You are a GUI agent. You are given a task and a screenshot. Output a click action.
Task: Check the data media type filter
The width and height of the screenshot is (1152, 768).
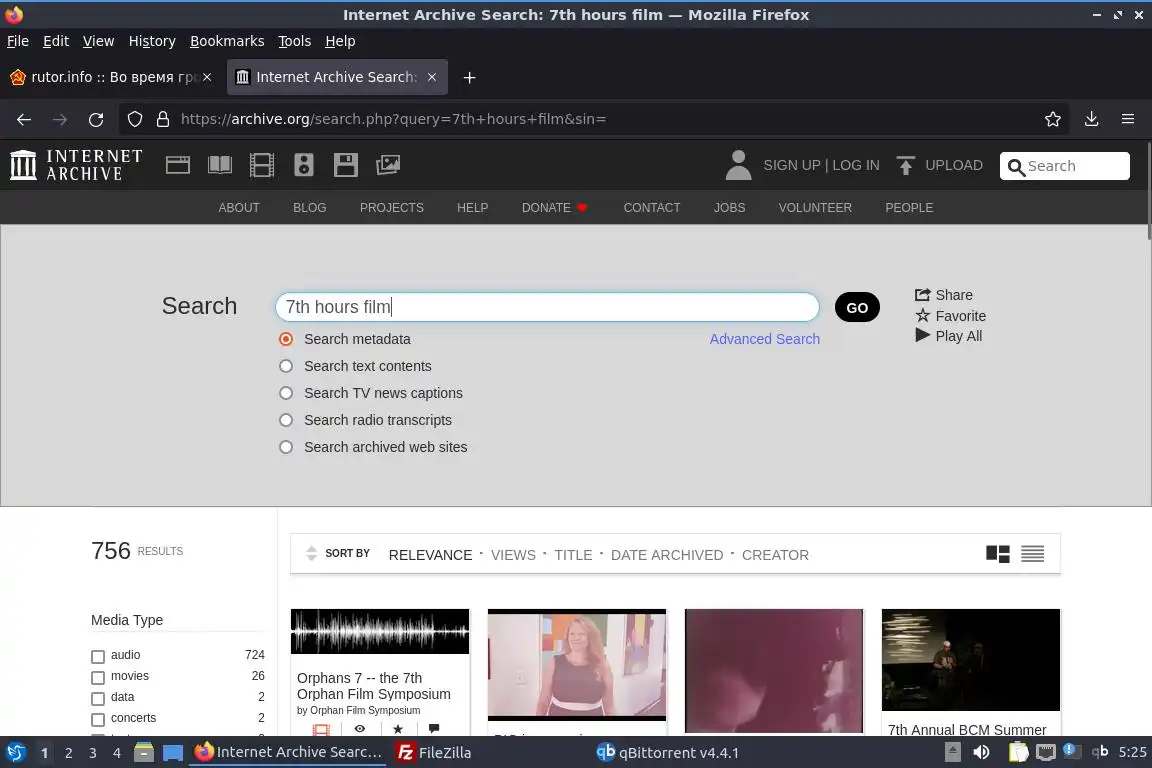(98, 698)
